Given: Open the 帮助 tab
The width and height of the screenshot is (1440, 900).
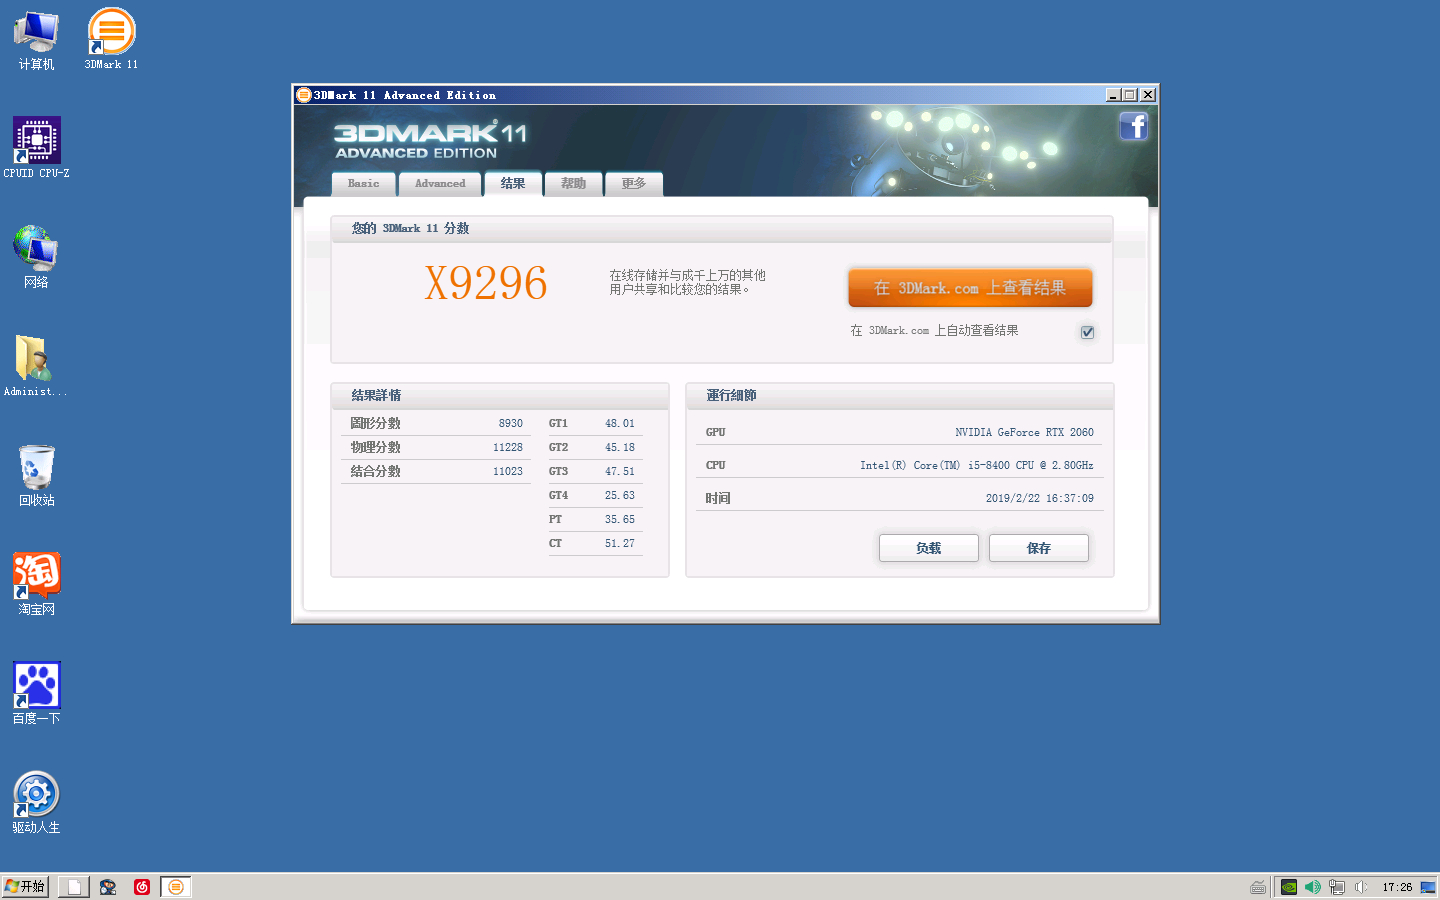Looking at the screenshot, I should pyautogui.click(x=573, y=184).
